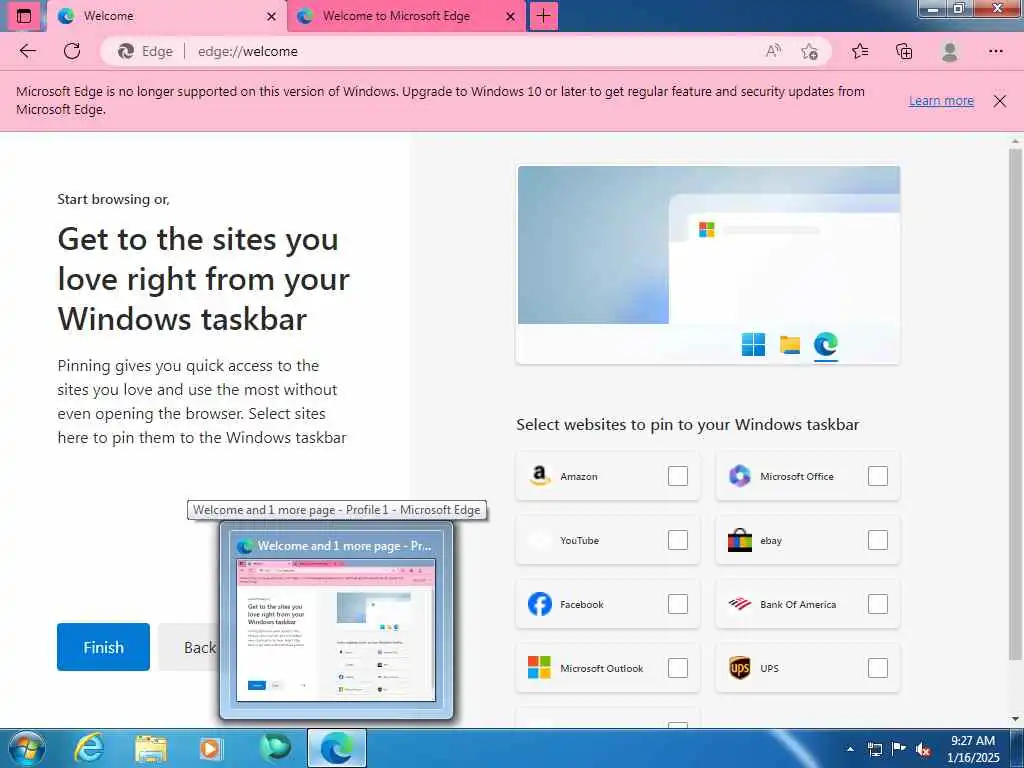This screenshot has height=768, width=1024.
Task: Open the Favorites list icon
Action: pyautogui.click(x=860, y=51)
